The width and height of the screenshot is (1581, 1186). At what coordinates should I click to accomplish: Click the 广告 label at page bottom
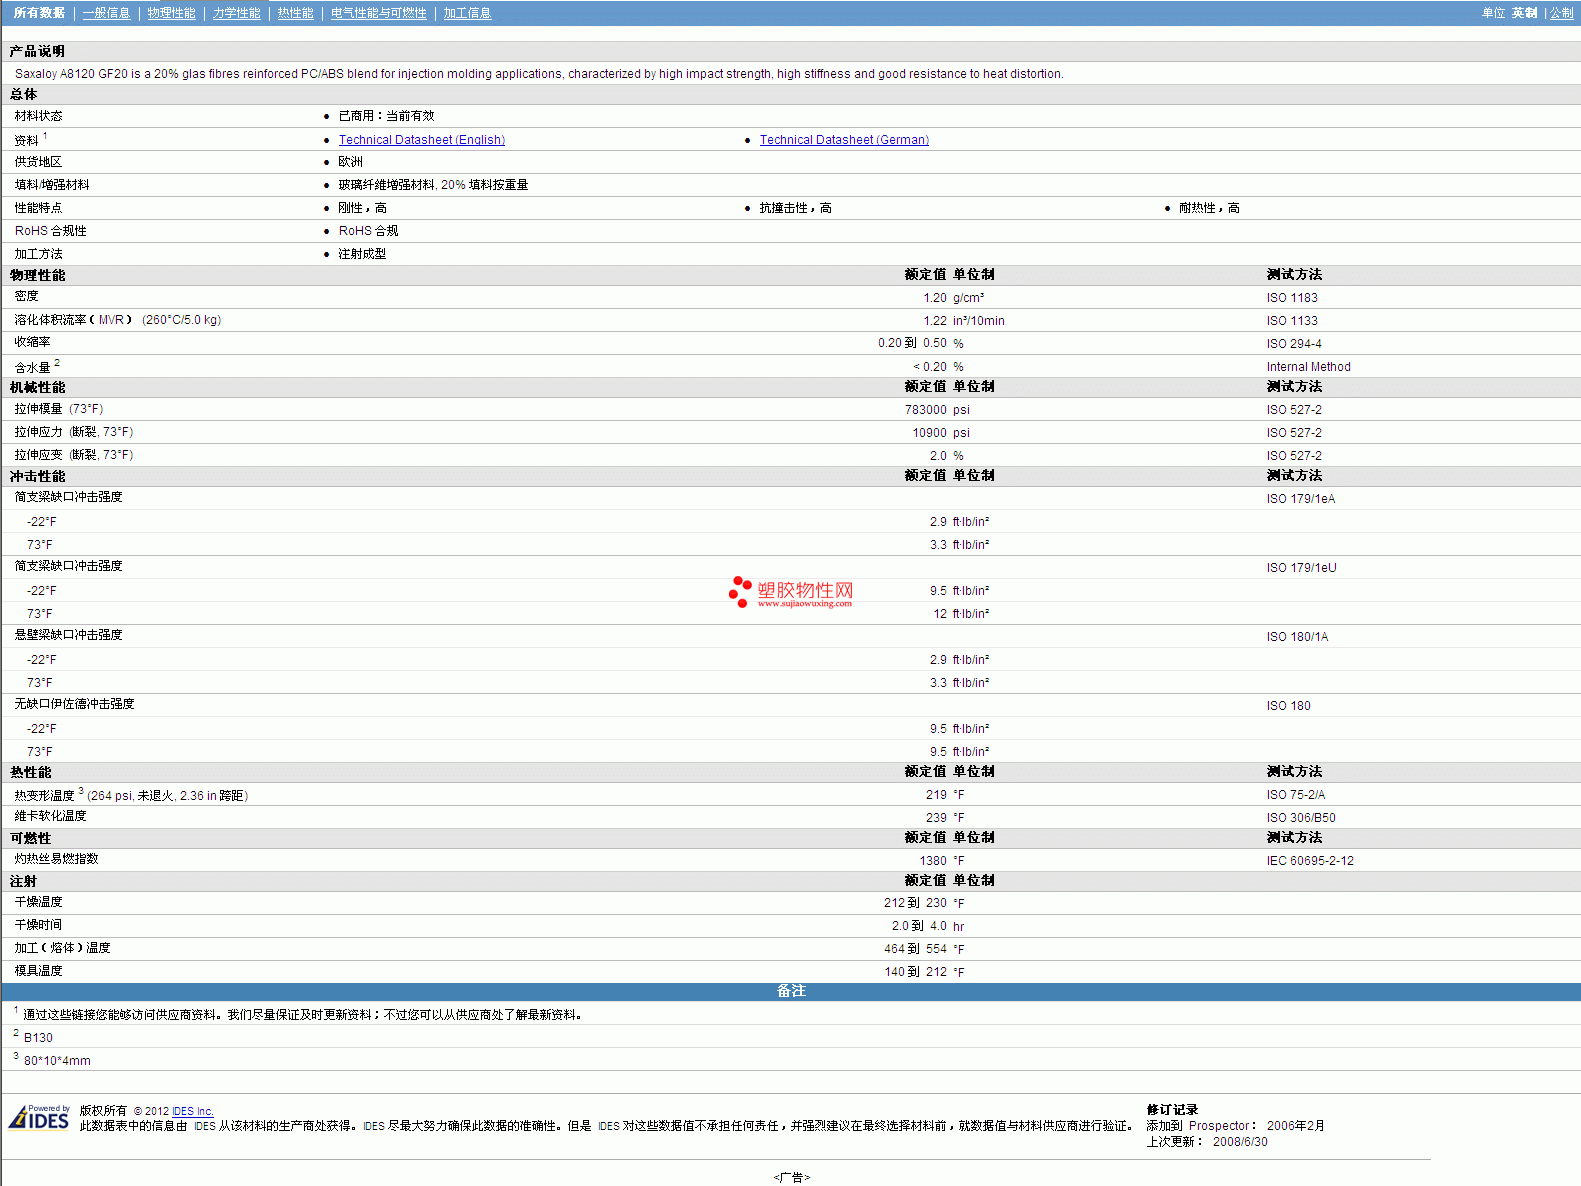pos(791,1177)
